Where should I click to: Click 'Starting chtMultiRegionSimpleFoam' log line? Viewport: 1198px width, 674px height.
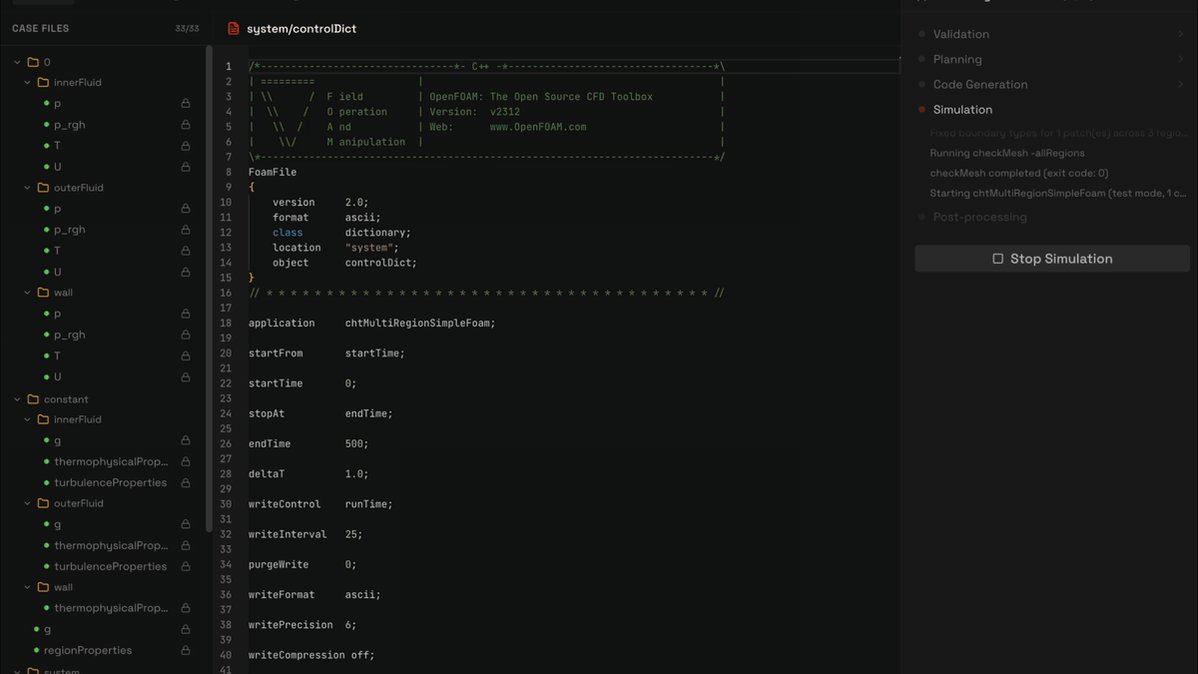(1057, 193)
